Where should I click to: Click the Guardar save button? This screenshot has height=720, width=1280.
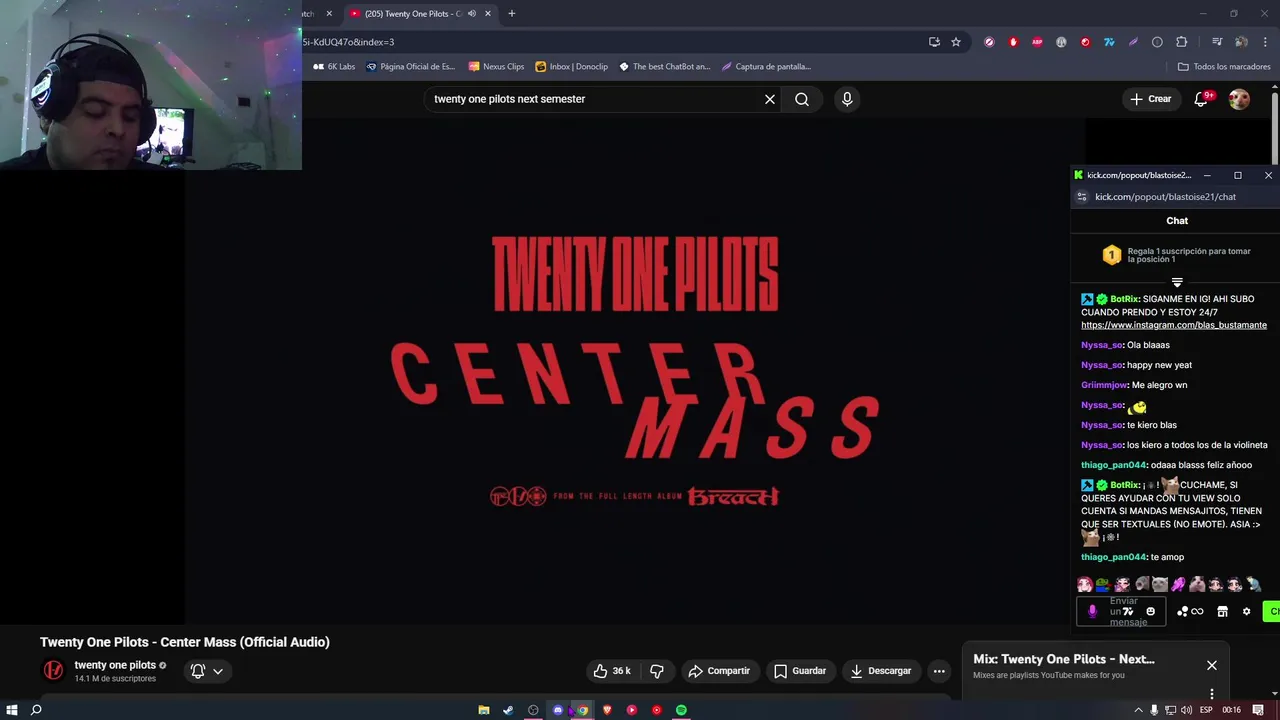pyautogui.click(x=800, y=671)
